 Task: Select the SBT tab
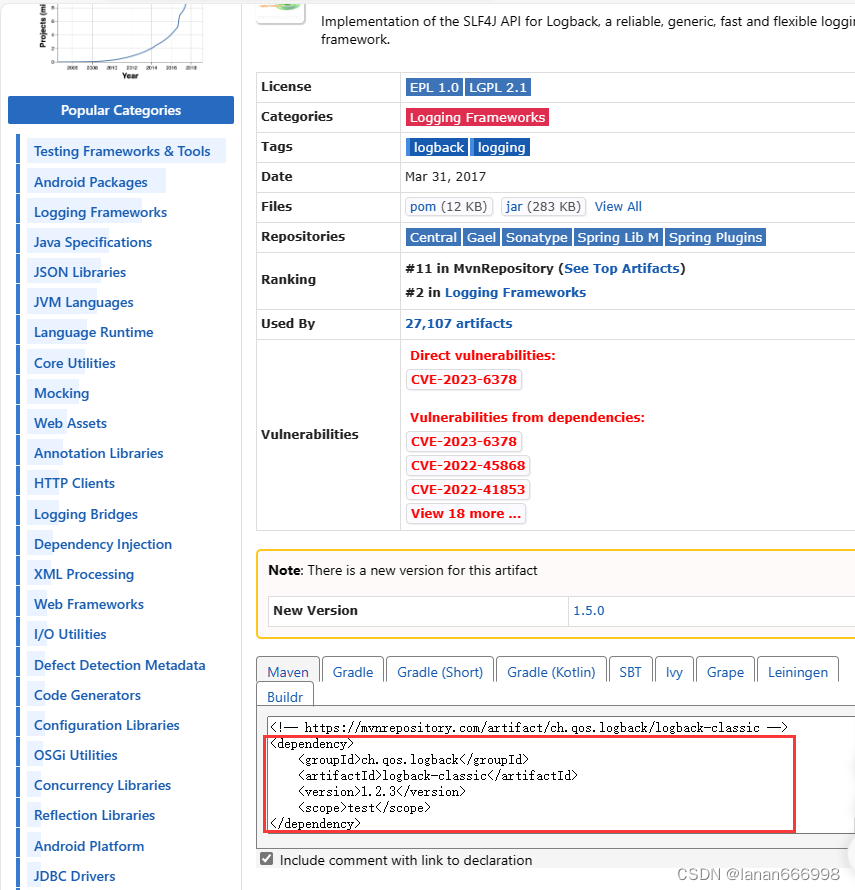(630, 672)
